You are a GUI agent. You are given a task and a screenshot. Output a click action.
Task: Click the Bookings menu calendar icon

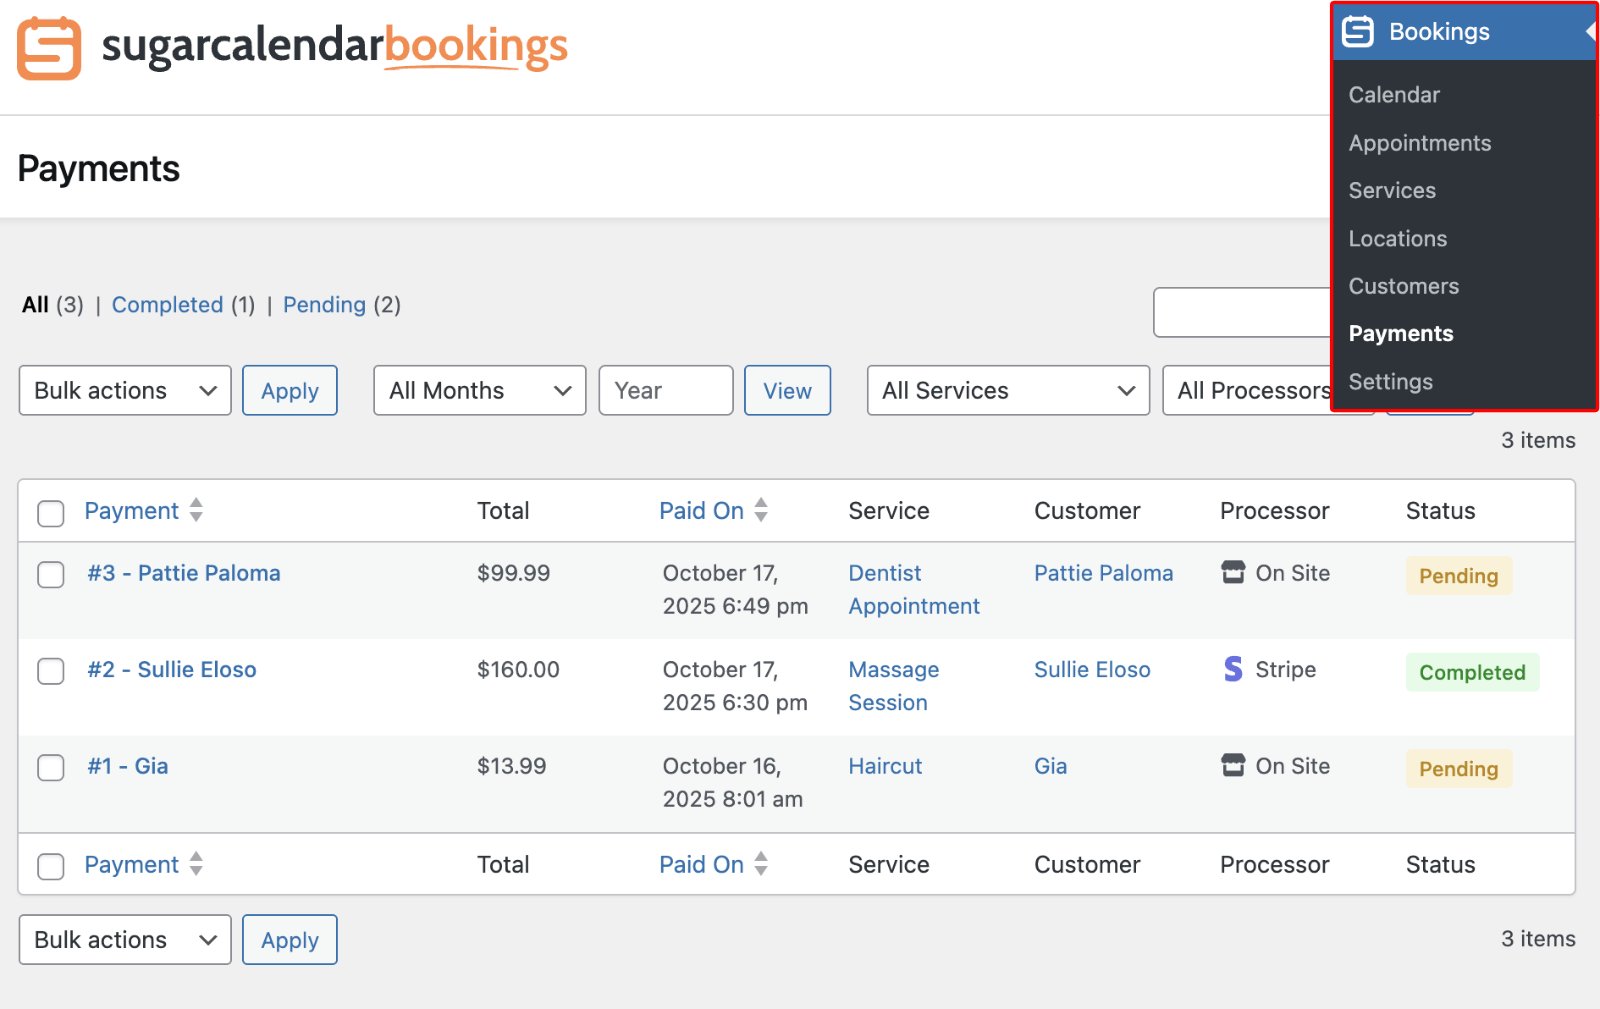[1357, 32]
